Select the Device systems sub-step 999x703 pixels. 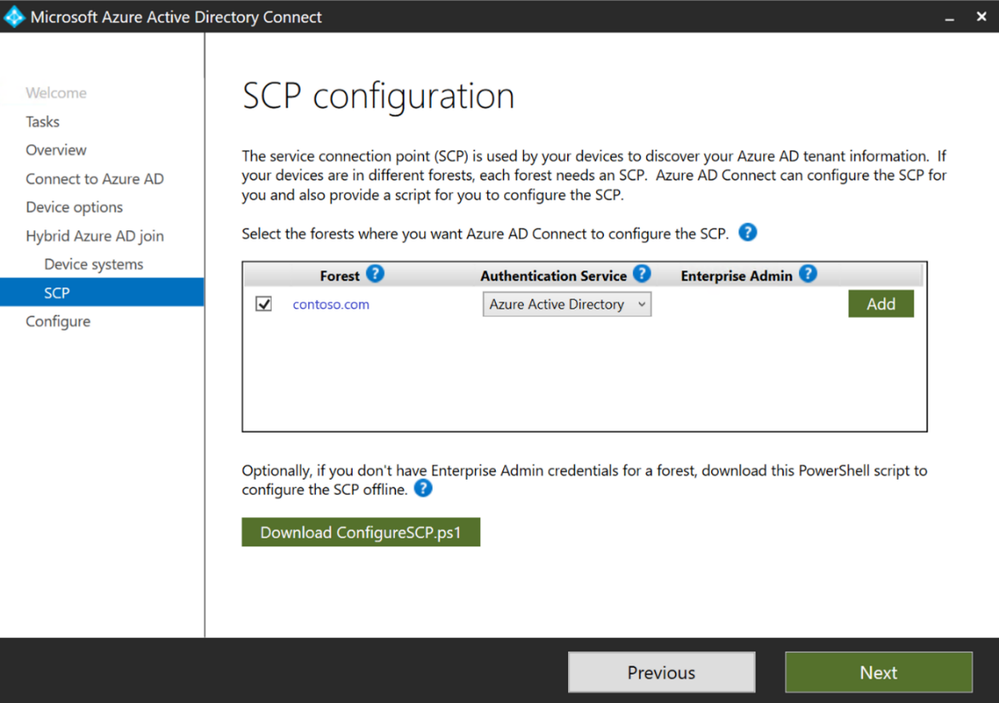pos(94,264)
